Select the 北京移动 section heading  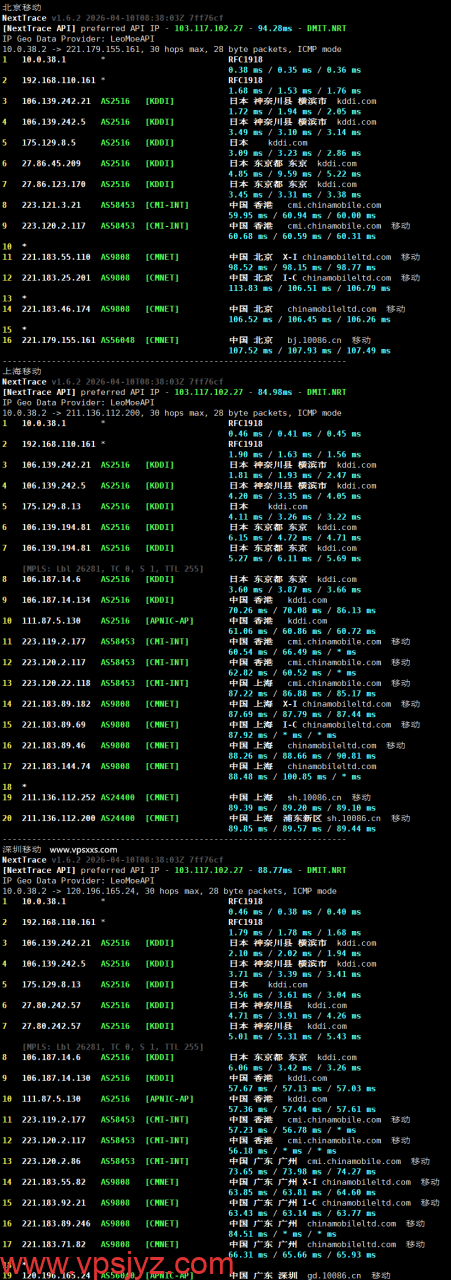(21, 7)
